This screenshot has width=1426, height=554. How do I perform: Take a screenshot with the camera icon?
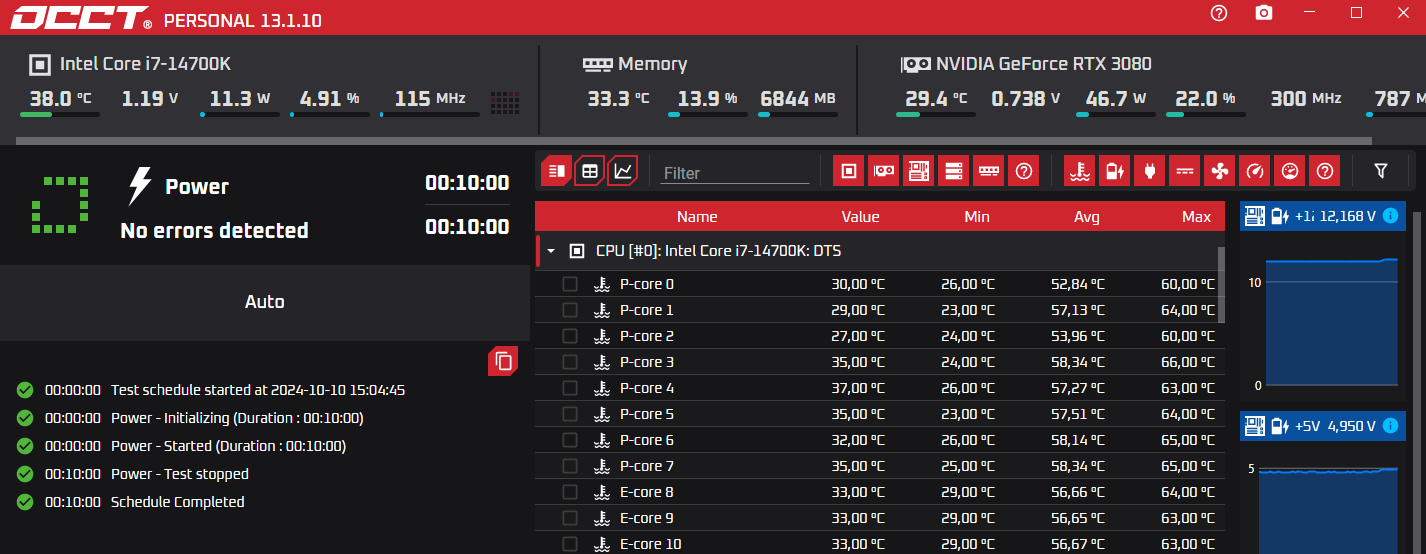pos(1264,13)
